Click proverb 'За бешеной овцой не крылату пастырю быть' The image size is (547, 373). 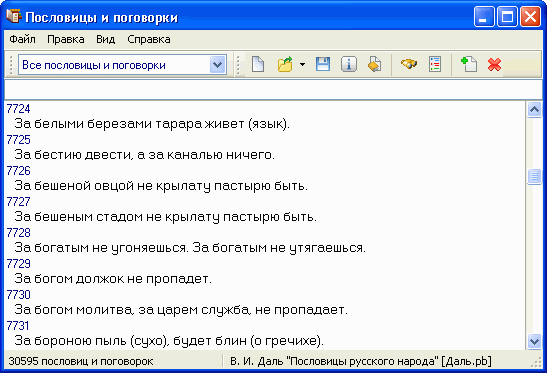click(161, 186)
